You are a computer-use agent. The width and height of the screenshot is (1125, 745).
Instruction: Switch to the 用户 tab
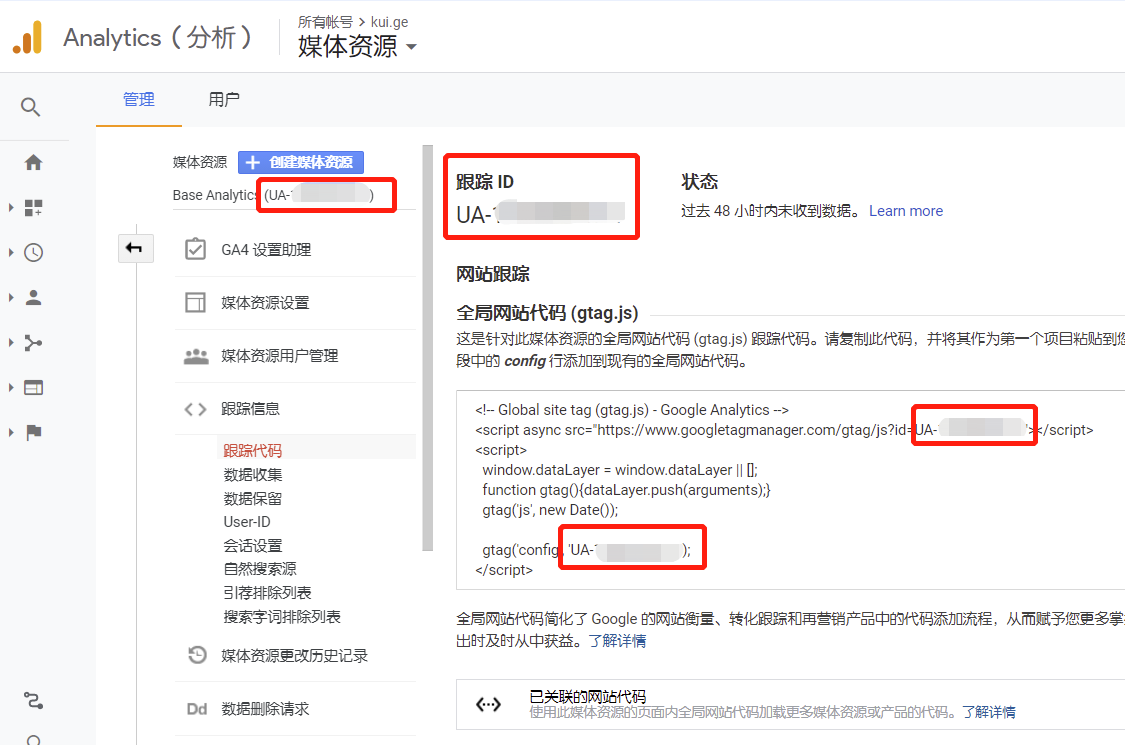[x=224, y=99]
